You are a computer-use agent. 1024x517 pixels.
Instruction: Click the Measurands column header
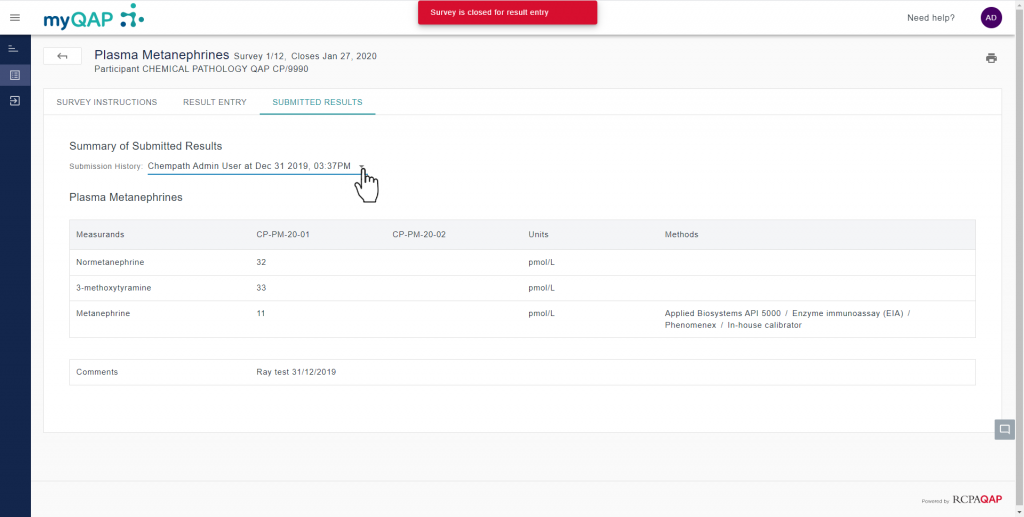coord(100,234)
